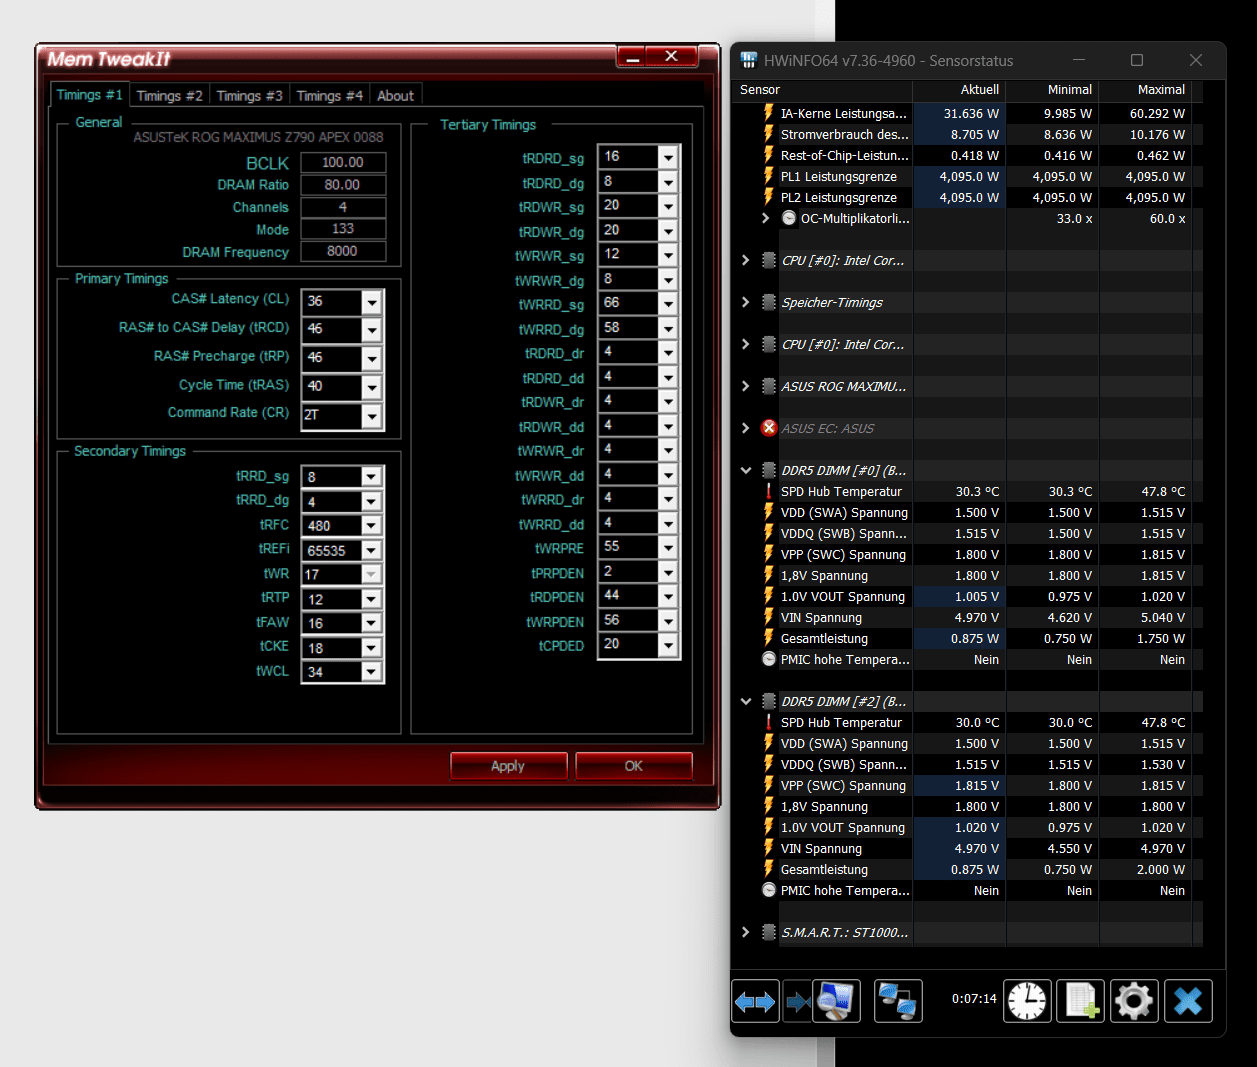The image size is (1257, 1067).
Task: Open the remote network computers icon in HWiNFO
Action: click(x=898, y=1001)
